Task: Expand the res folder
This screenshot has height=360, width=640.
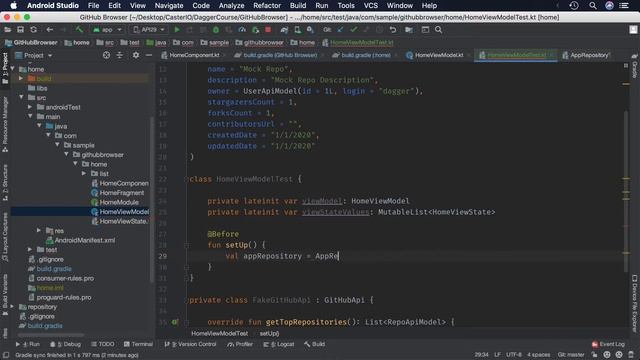Action: click(39, 231)
